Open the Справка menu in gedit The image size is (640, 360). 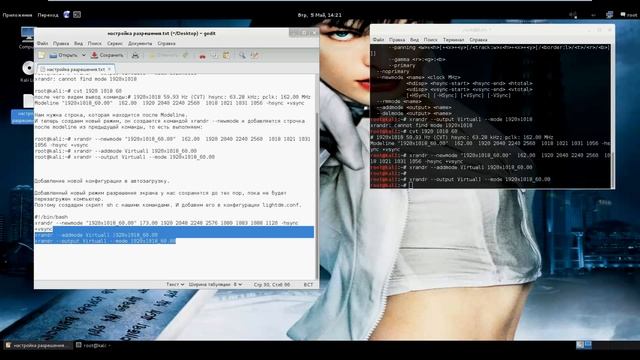click(167, 43)
